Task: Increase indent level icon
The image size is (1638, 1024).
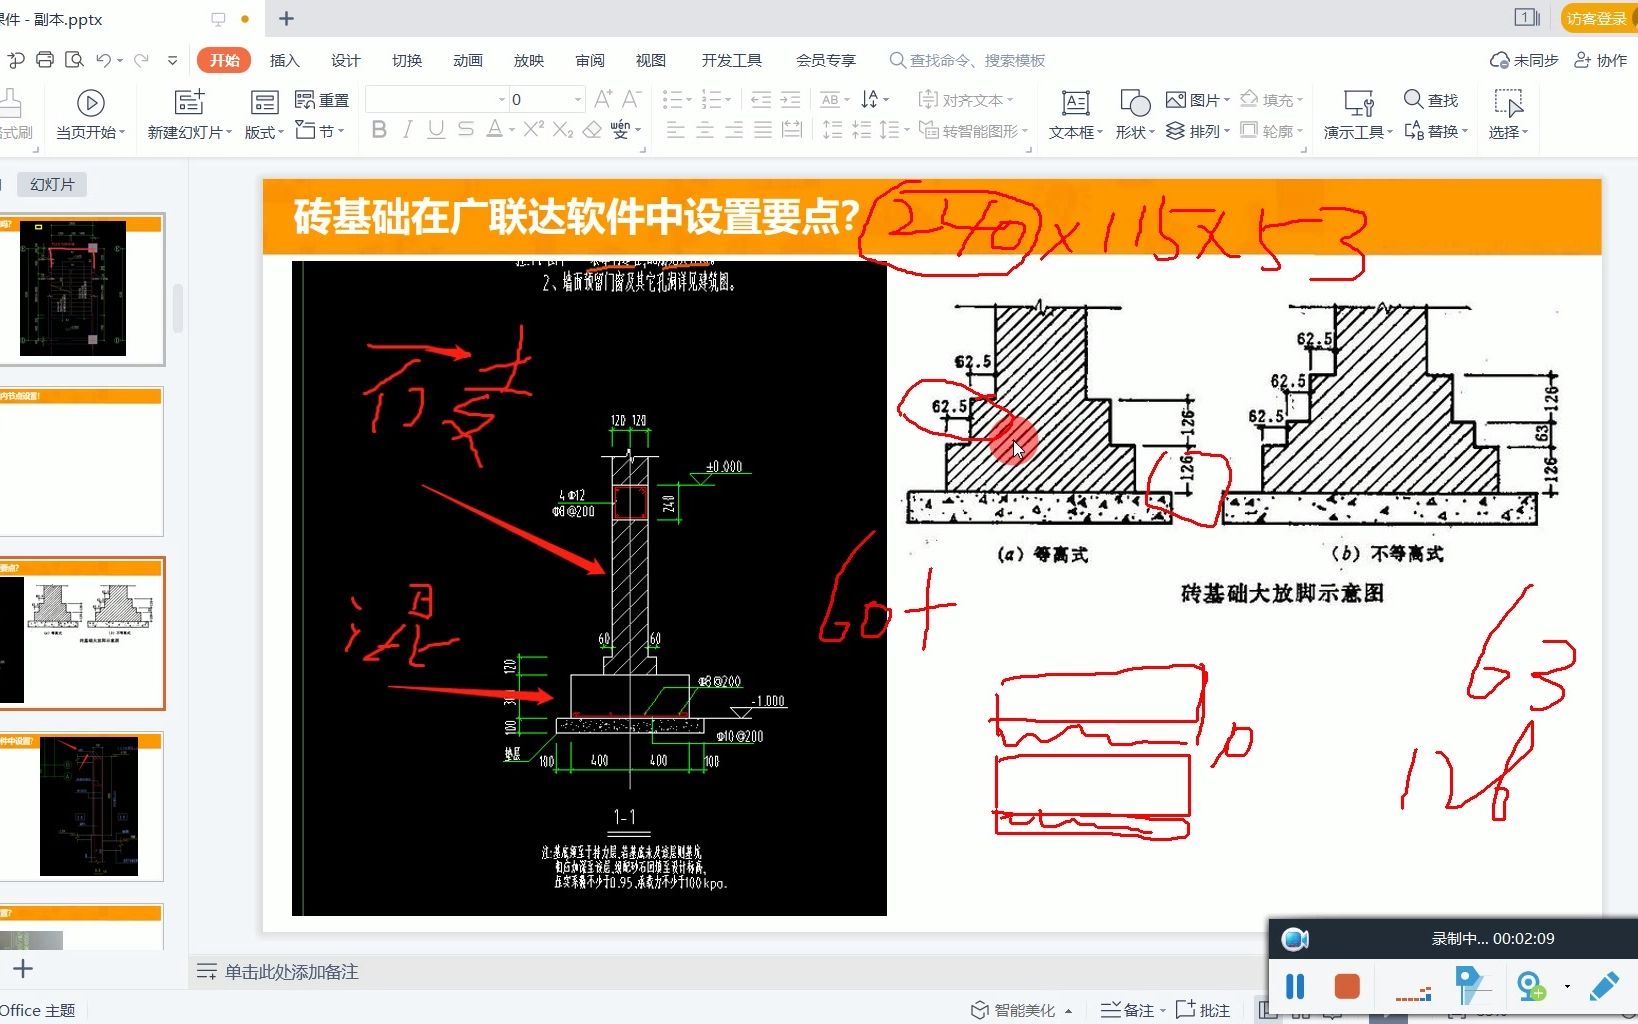Action: tap(790, 99)
